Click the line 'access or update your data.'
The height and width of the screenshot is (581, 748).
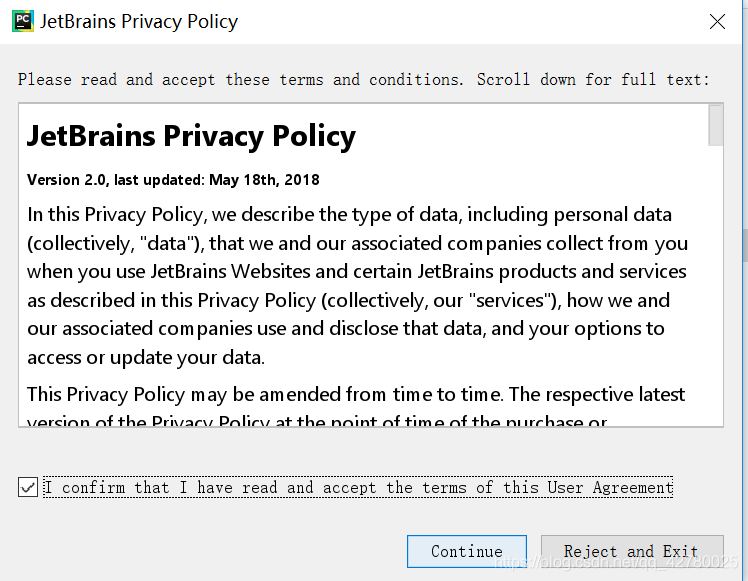(x=146, y=357)
